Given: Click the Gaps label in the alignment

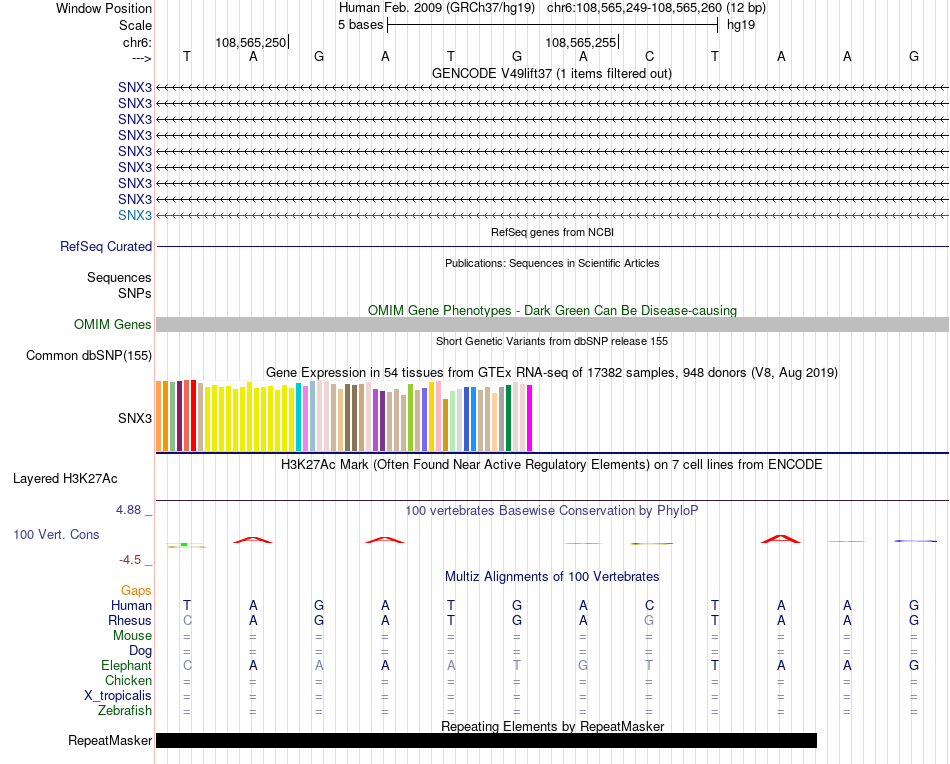Looking at the screenshot, I should coord(136,590).
